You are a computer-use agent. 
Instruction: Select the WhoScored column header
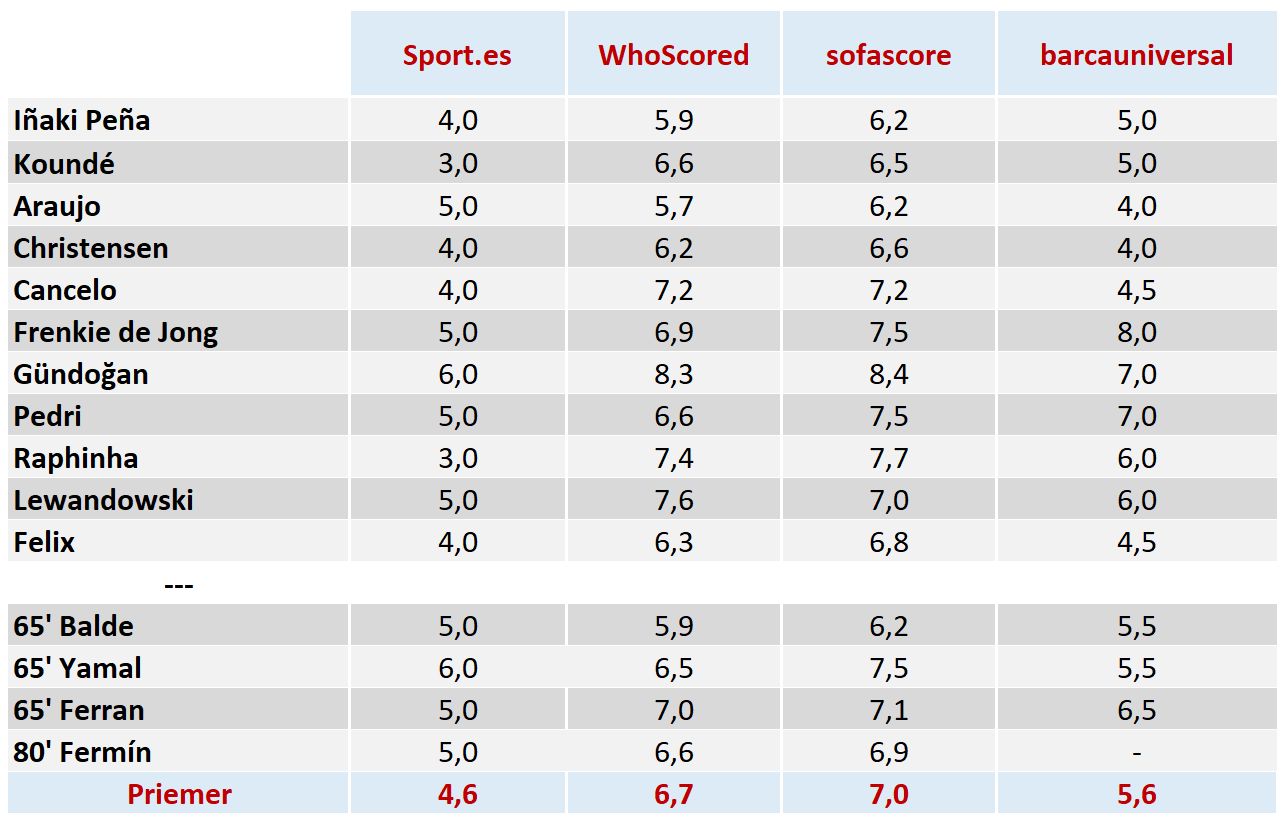point(673,55)
